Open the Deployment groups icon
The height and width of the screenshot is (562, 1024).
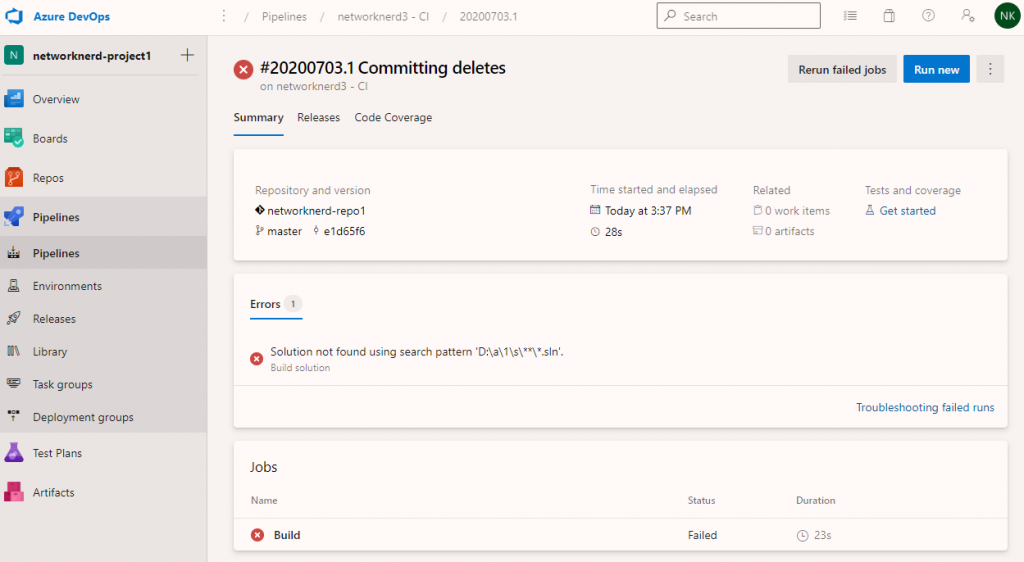(x=14, y=416)
